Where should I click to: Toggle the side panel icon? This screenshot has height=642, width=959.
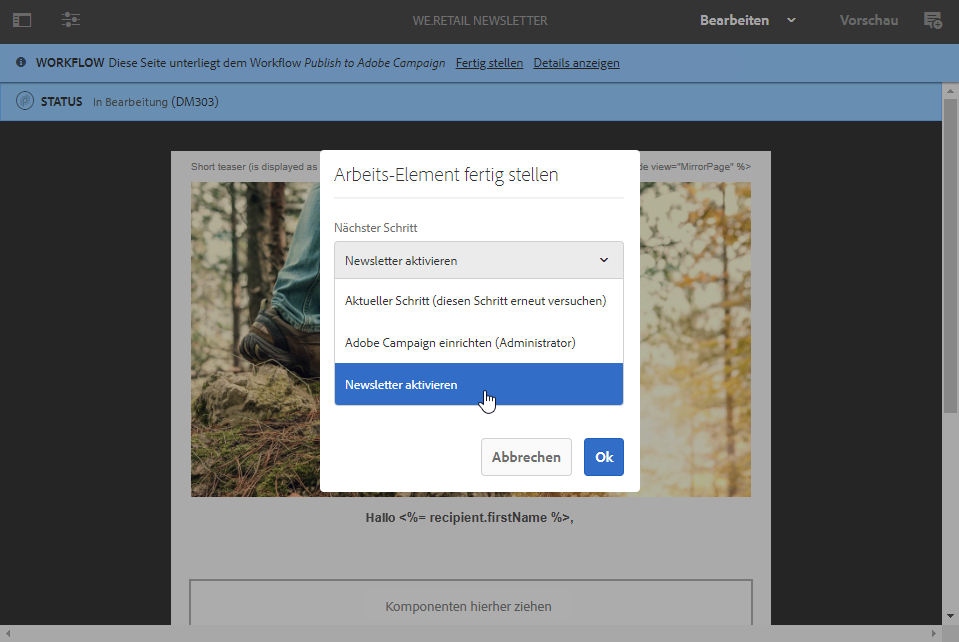tap(22, 20)
